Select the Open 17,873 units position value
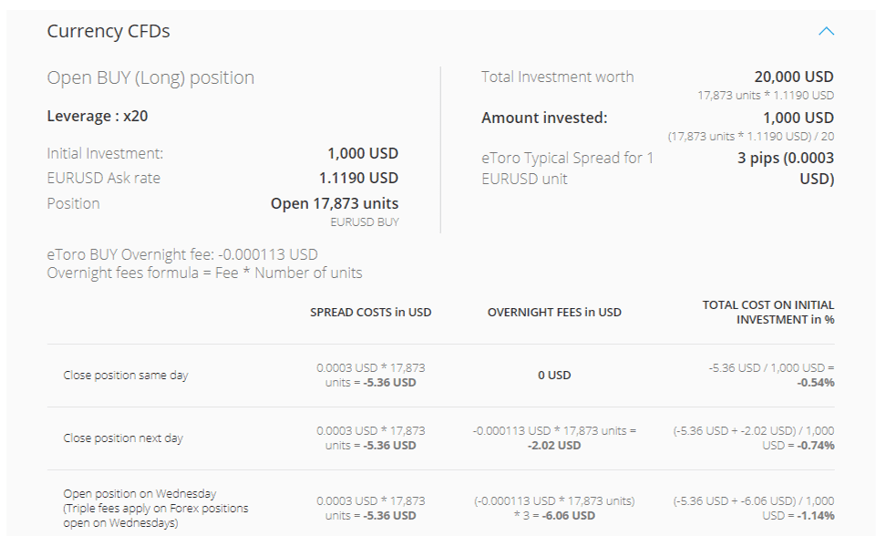The height and width of the screenshot is (548, 884). click(334, 204)
